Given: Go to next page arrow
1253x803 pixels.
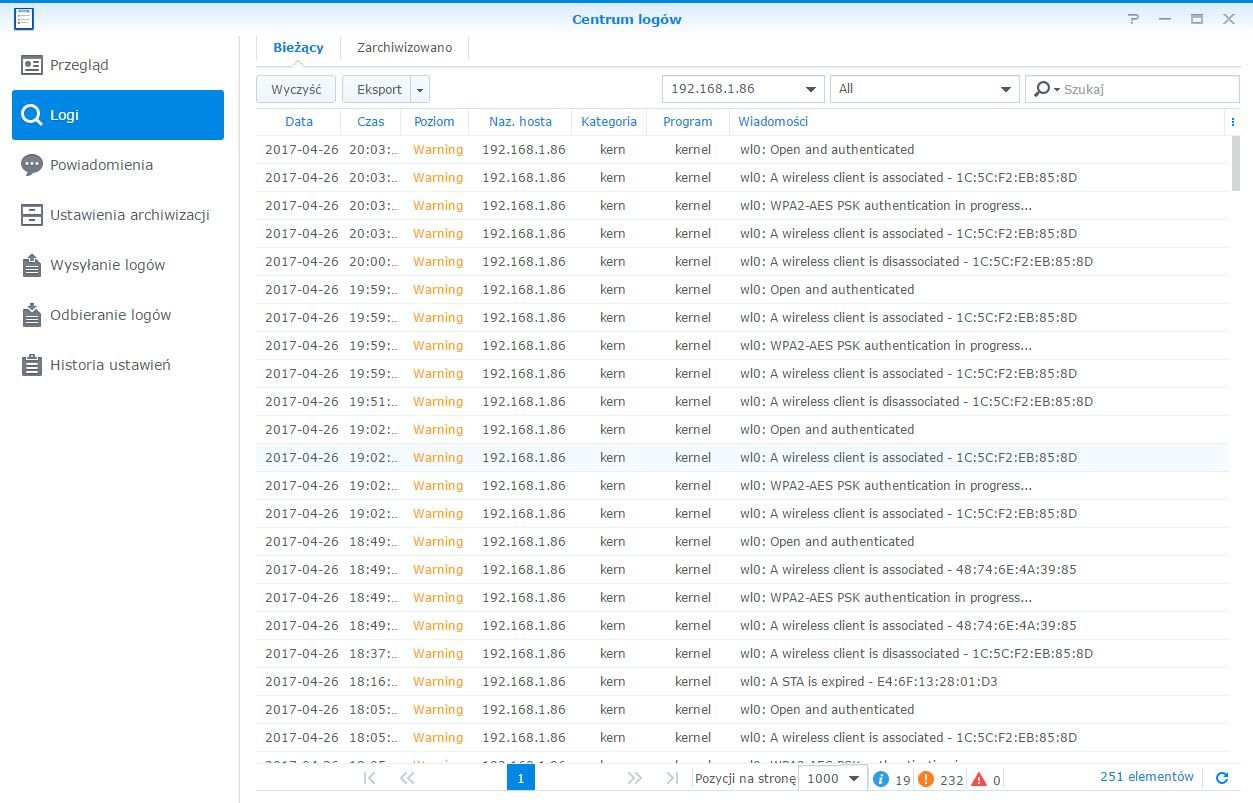Looking at the screenshot, I should [x=634, y=778].
